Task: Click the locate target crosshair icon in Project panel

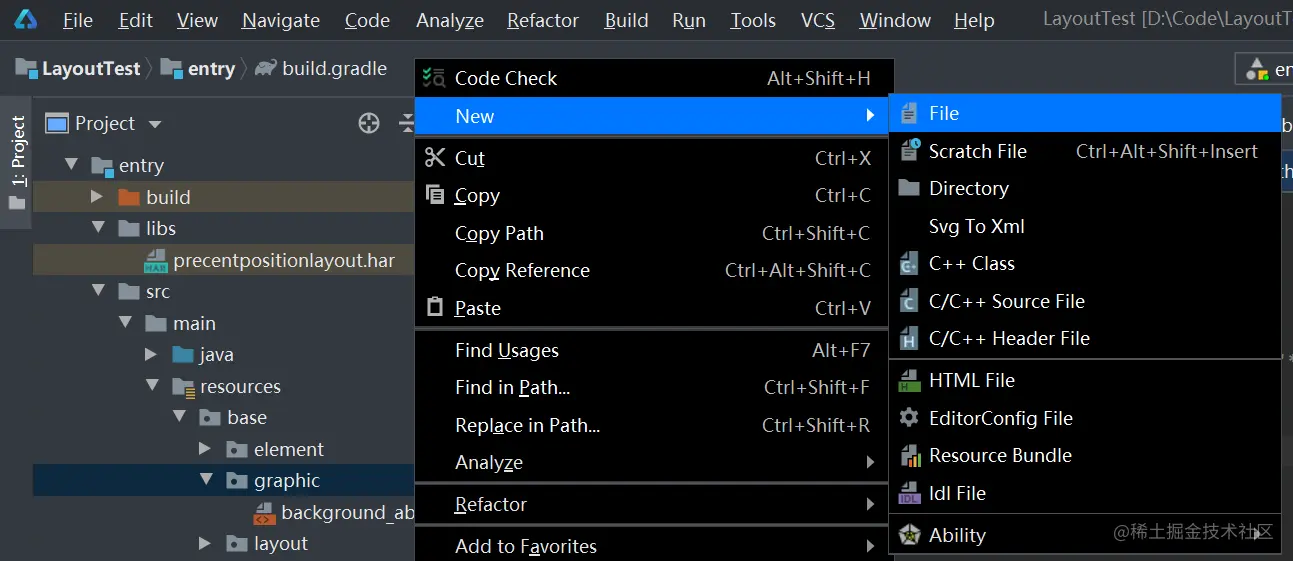Action: pos(369,123)
